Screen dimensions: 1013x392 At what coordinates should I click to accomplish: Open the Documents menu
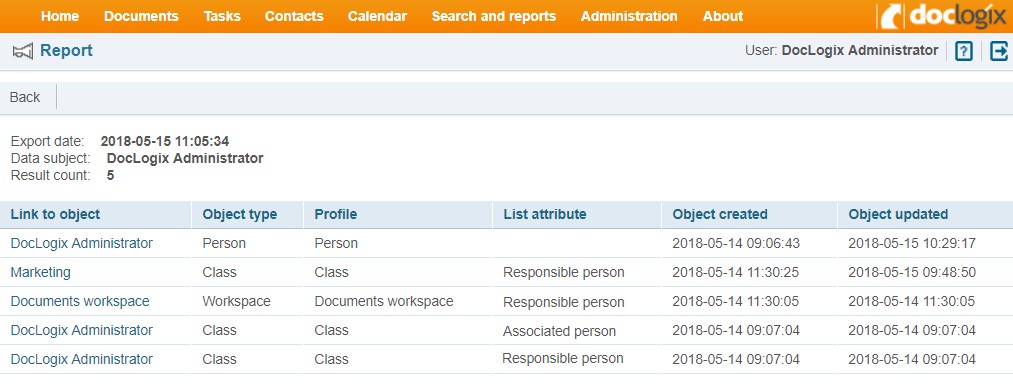tap(141, 16)
